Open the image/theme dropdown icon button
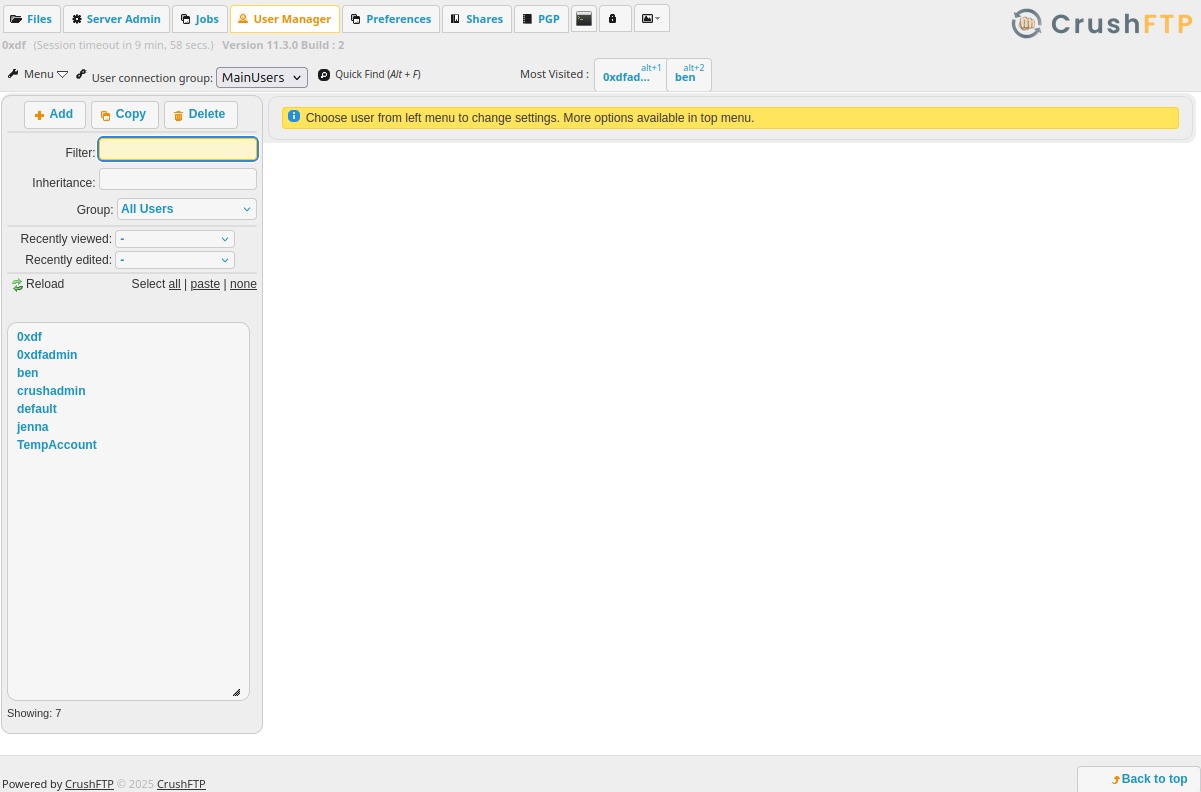Viewport: 1201px width, 792px height. tap(651, 19)
